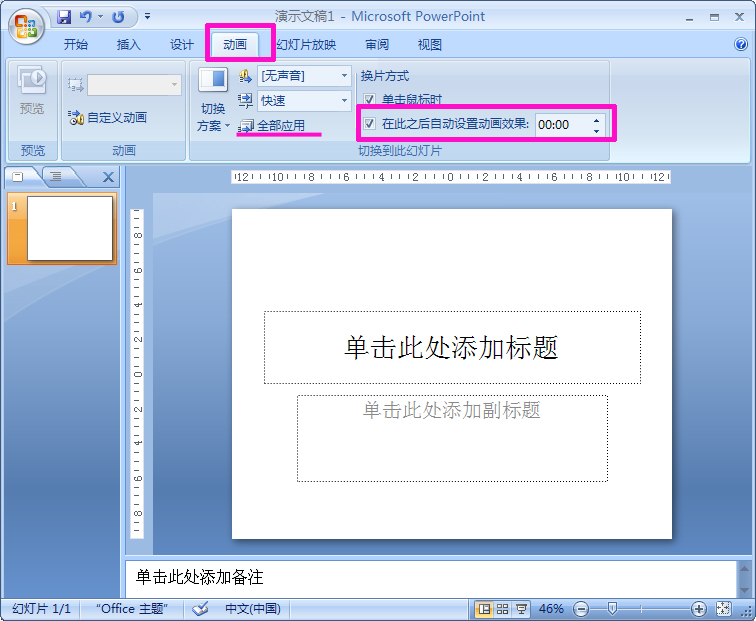Screen dimensions: 756x621
Task: Open the Office button menu
Action: click(x=26, y=27)
